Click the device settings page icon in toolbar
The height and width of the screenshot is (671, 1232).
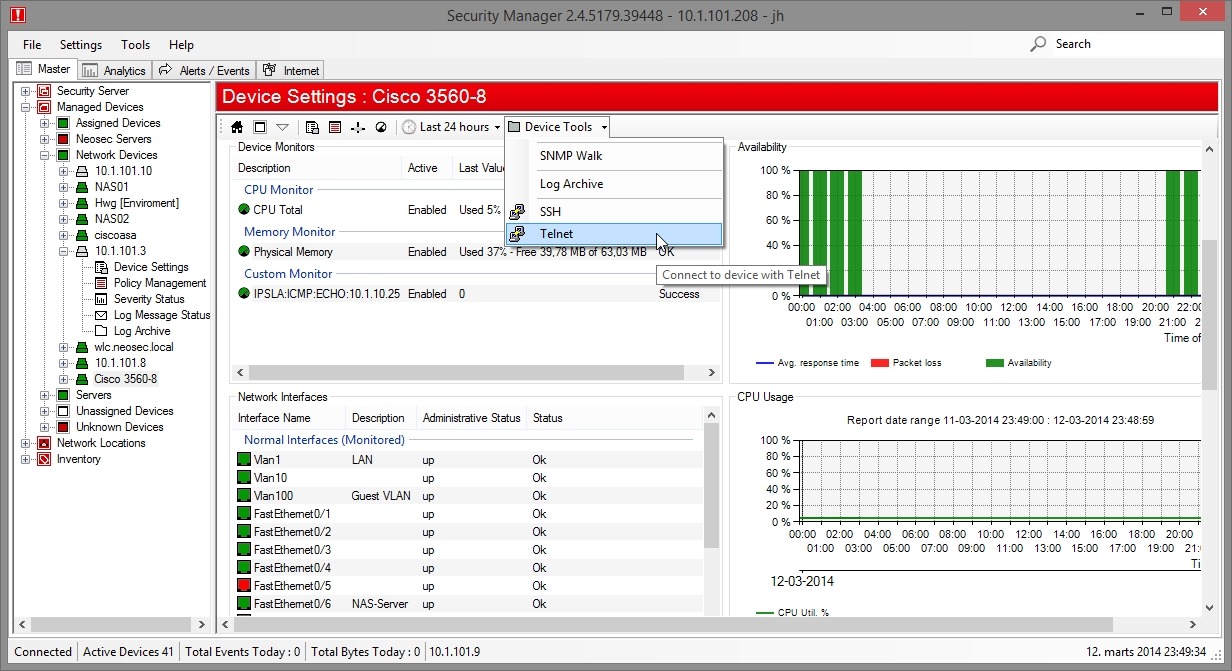[312, 127]
